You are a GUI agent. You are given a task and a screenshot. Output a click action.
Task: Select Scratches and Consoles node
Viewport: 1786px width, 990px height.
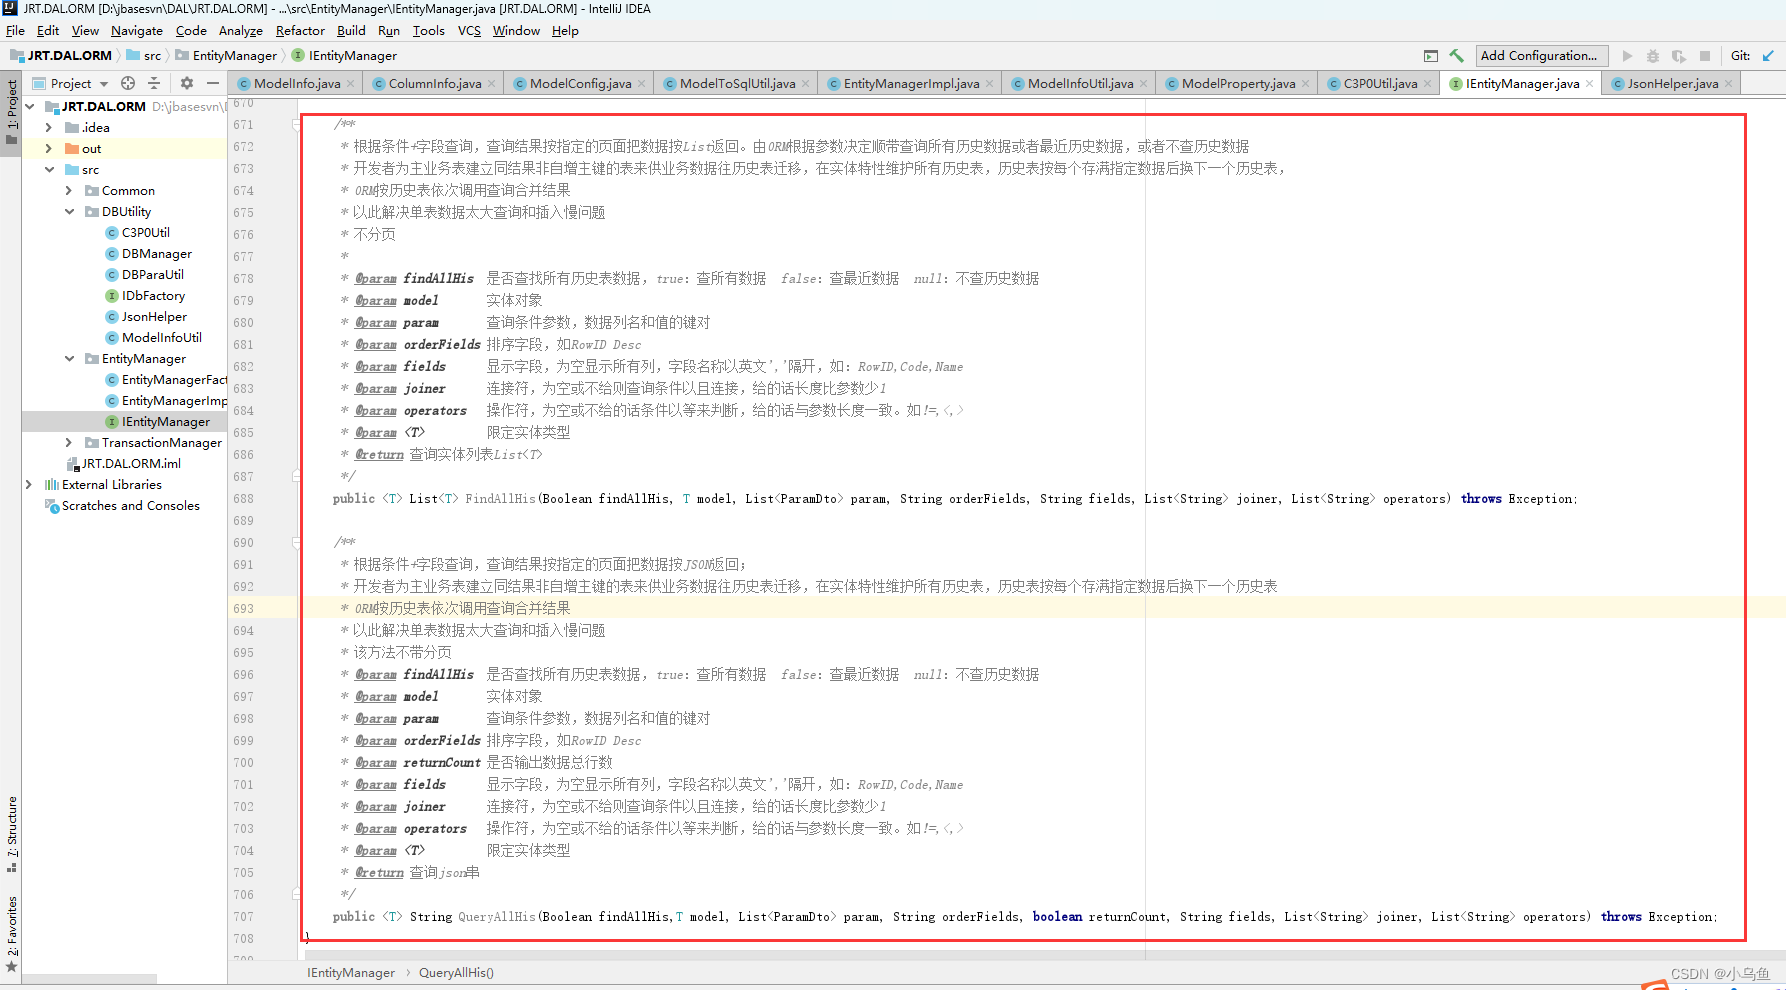tap(130, 506)
